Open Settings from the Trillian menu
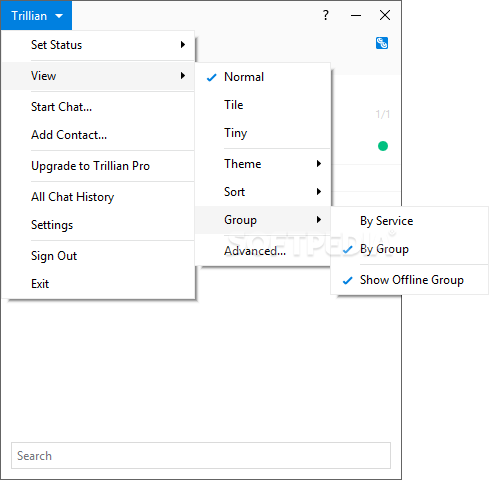The image size is (489, 480). click(x=99, y=225)
